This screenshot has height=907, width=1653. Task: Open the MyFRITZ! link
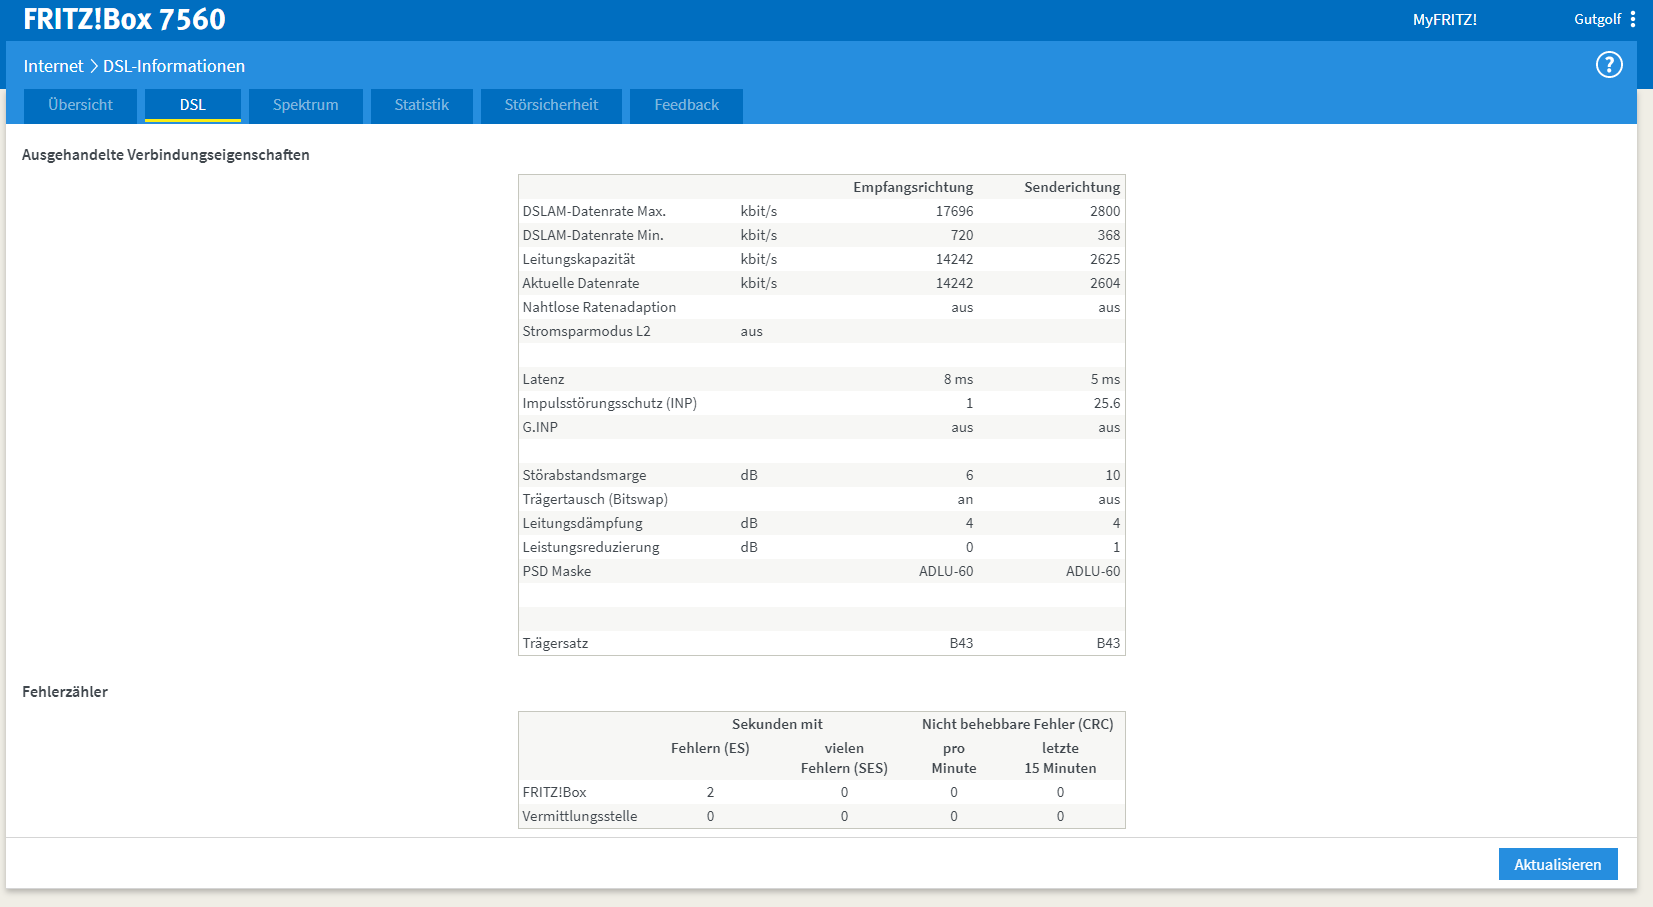(x=1444, y=19)
